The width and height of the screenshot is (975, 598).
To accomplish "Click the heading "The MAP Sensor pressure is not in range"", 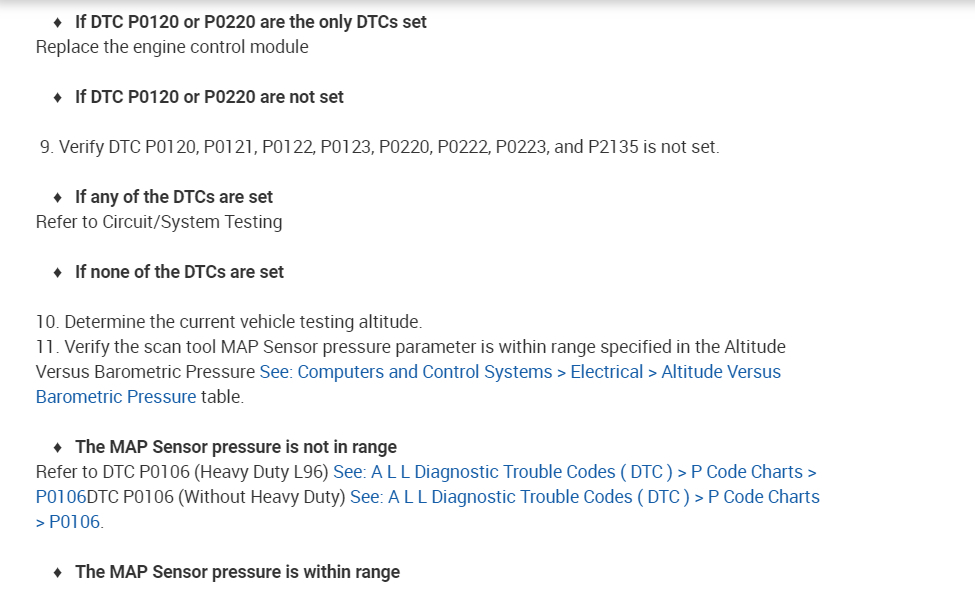I will 235,447.
